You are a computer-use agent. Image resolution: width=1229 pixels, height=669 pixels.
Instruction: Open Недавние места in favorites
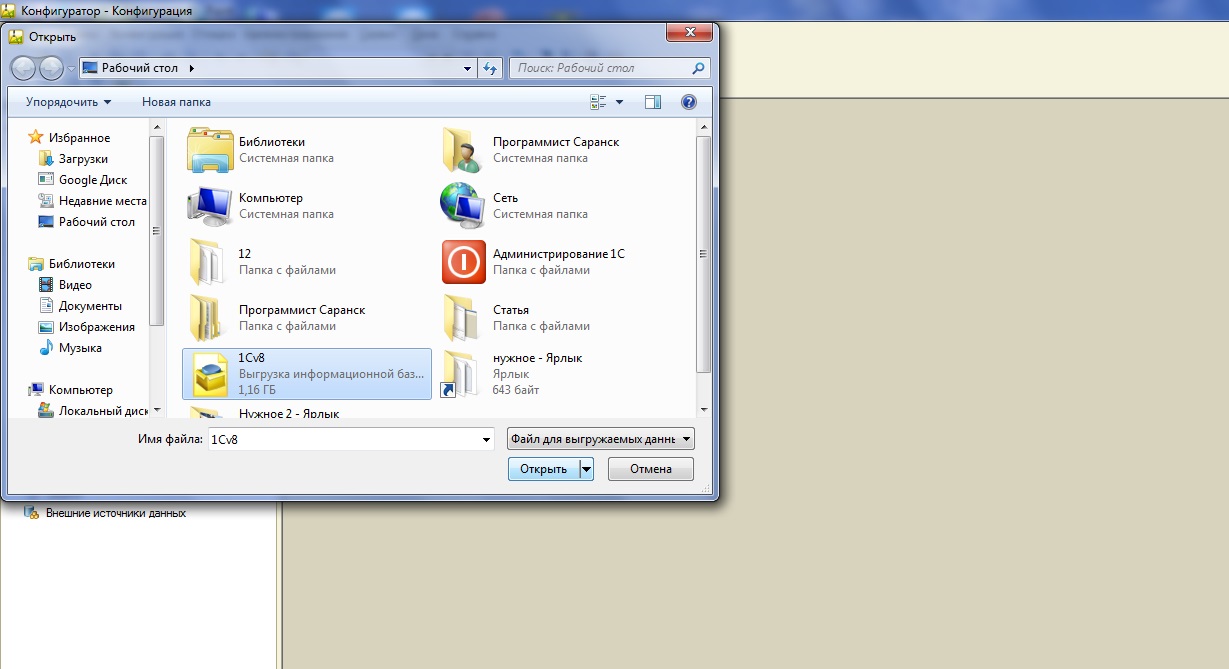click(102, 201)
